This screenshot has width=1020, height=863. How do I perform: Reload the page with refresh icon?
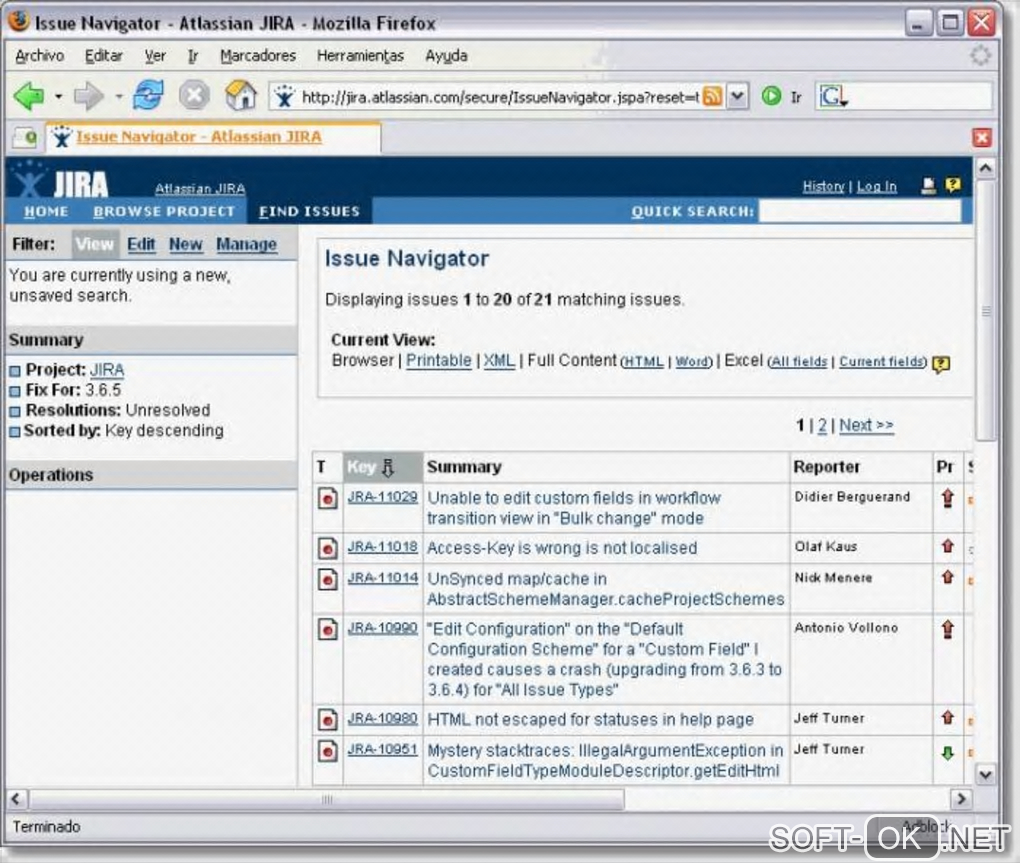click(x=148, y=96)
